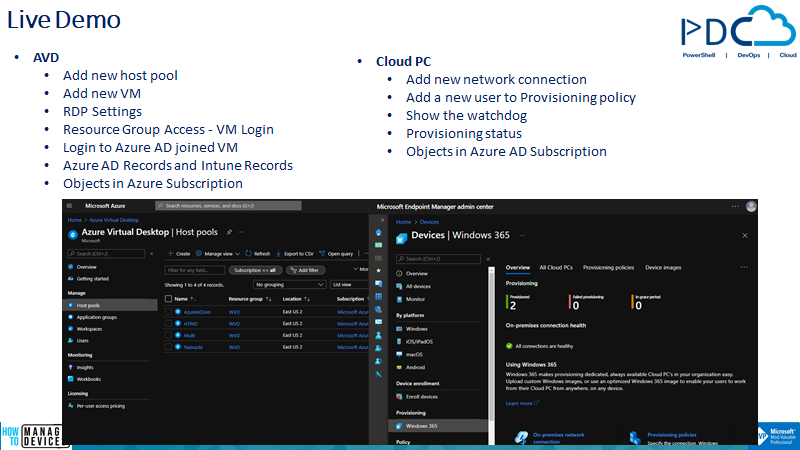
Task: Open WVD resource group in the HTMD row
Action: click(x=234, y=323)
